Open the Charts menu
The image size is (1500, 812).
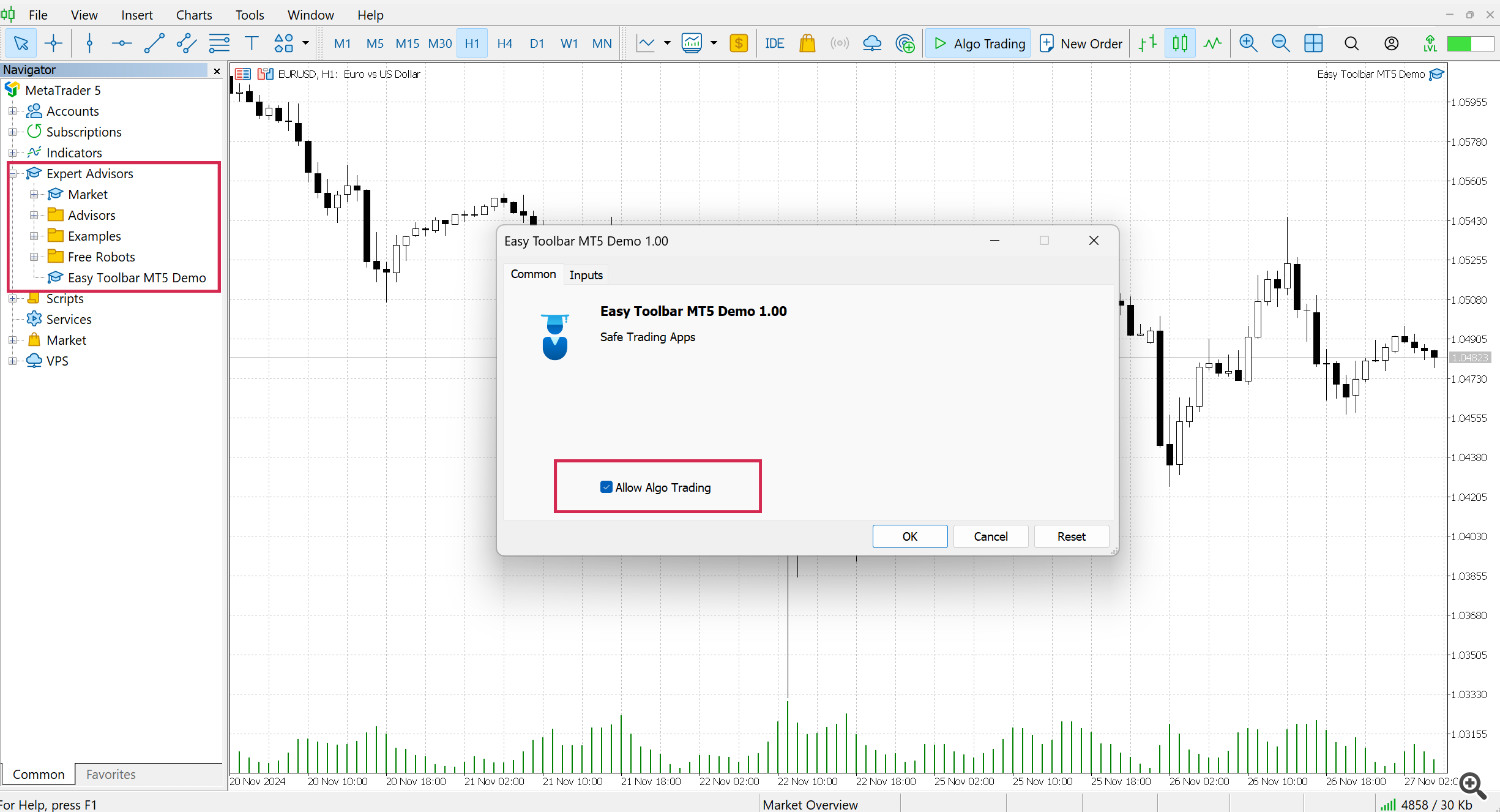(x=194, y=15)
